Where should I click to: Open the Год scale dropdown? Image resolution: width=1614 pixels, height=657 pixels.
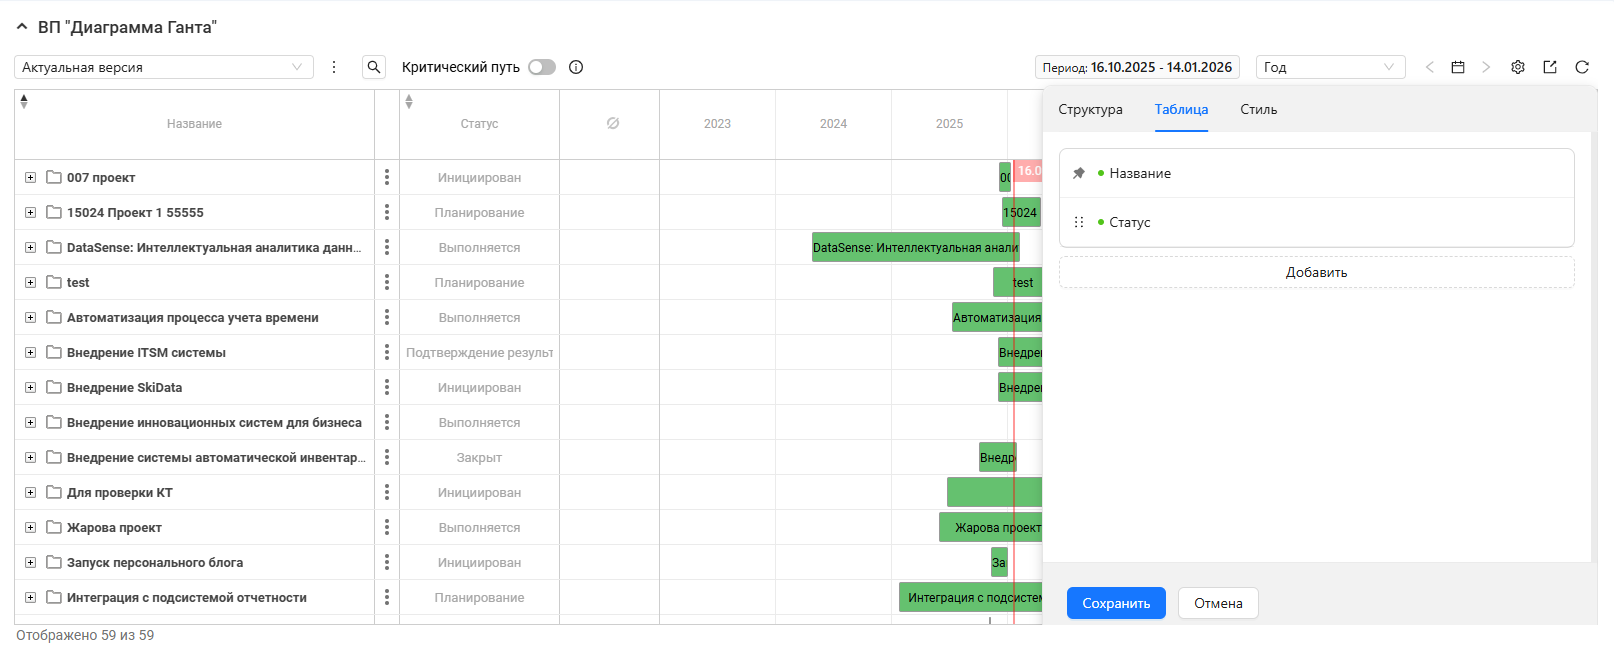click(1330, 67)
